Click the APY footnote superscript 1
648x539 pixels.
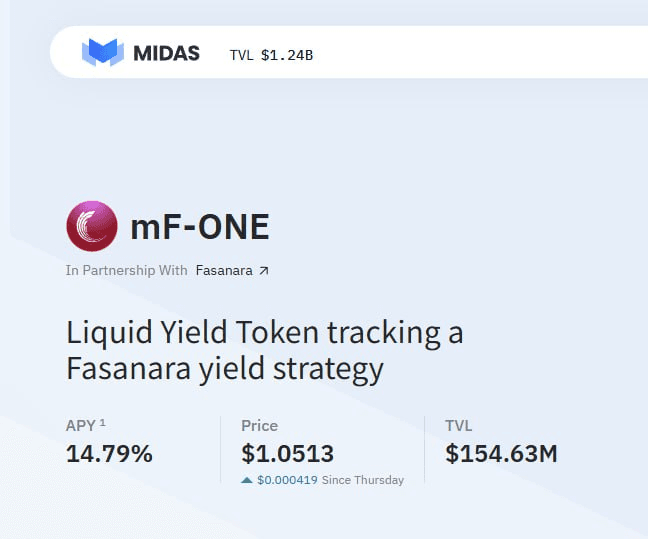coord(103,424)
